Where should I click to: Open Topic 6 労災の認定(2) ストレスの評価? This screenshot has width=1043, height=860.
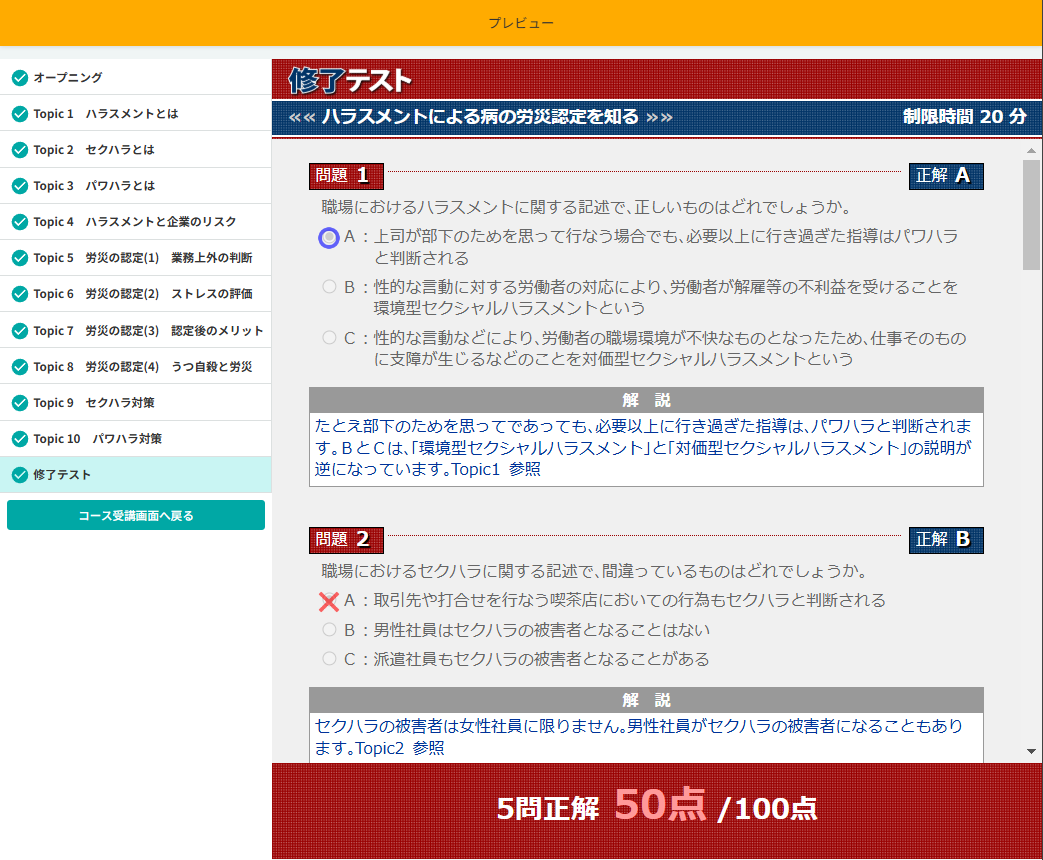tap(136, 293)
